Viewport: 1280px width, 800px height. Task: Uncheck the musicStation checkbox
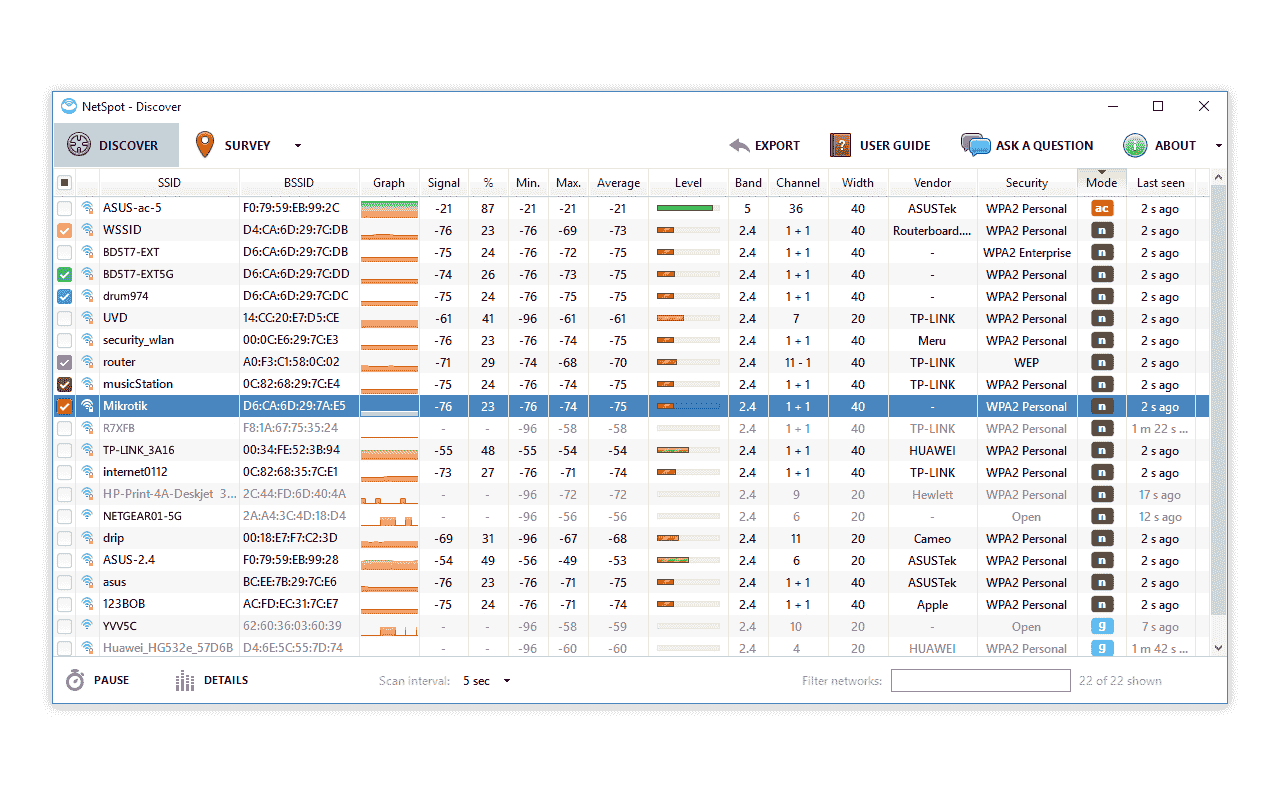click(64, 384)
